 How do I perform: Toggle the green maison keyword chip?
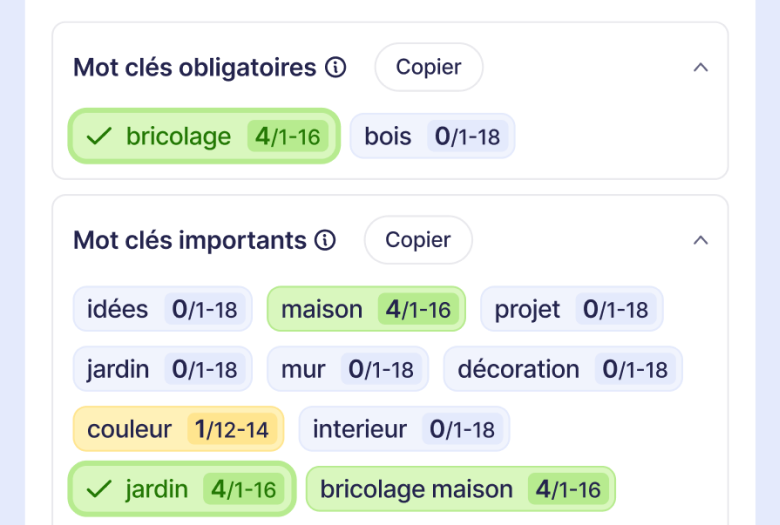(x=367, y=309)
